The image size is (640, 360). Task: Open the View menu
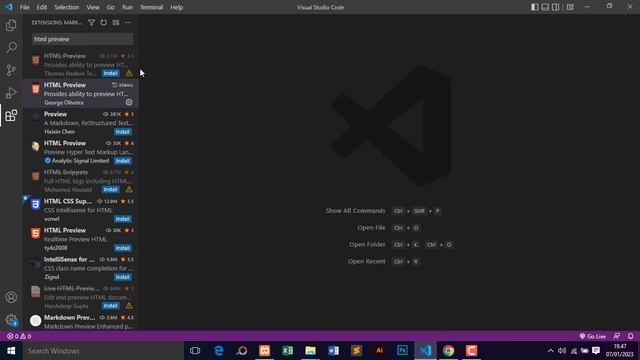point(93,7)
